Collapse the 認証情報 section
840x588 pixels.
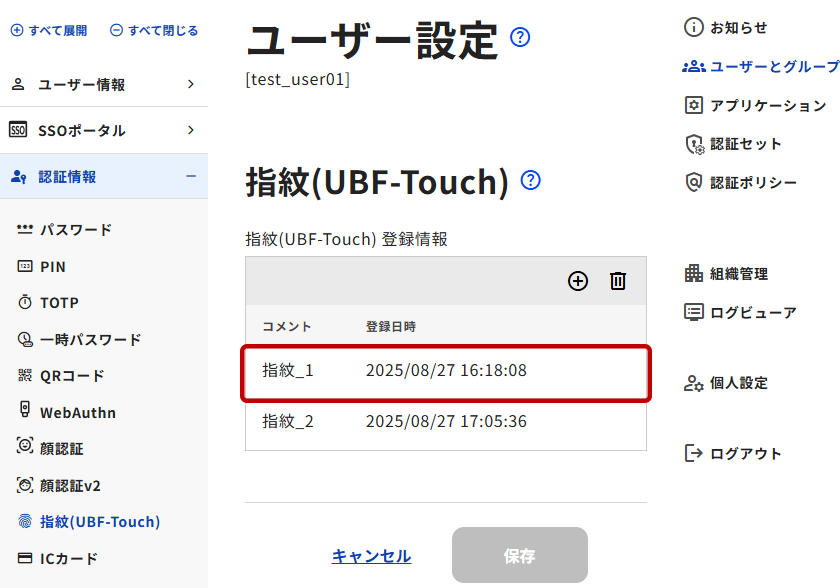pos(103,177)
